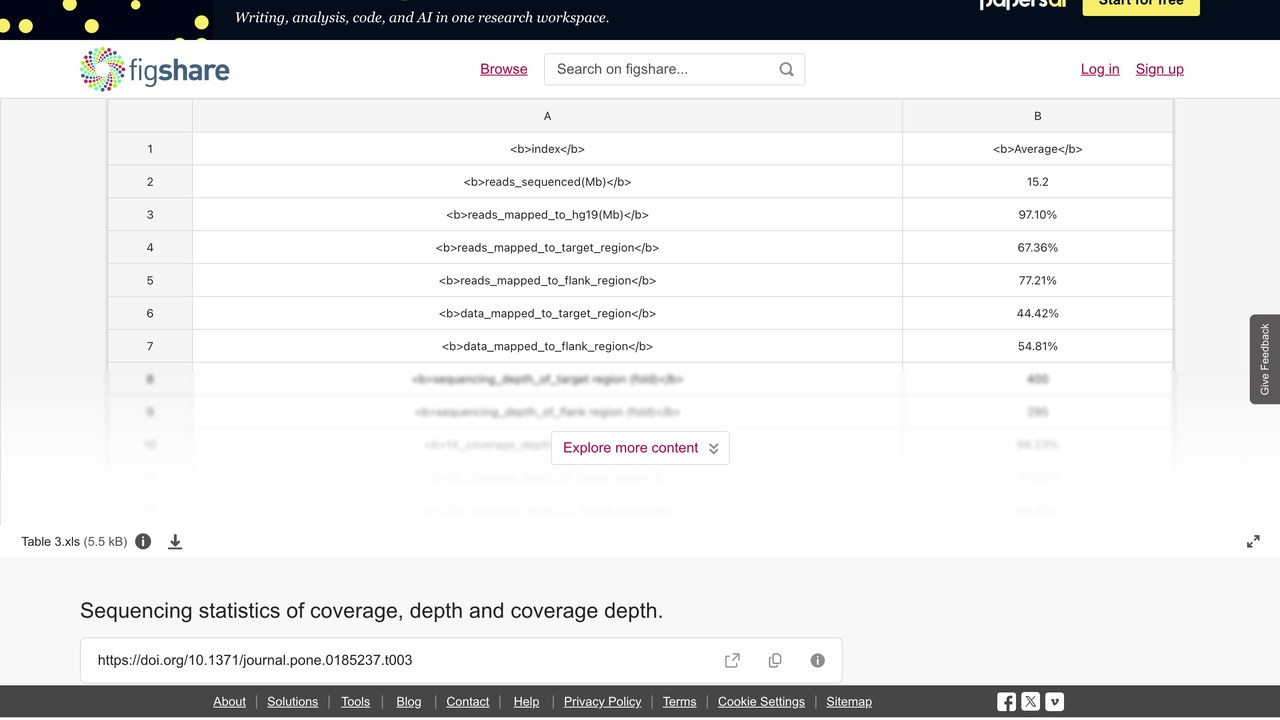Select column A header
The height and width of the screenshot is (720, 1280).
[547, 116]
